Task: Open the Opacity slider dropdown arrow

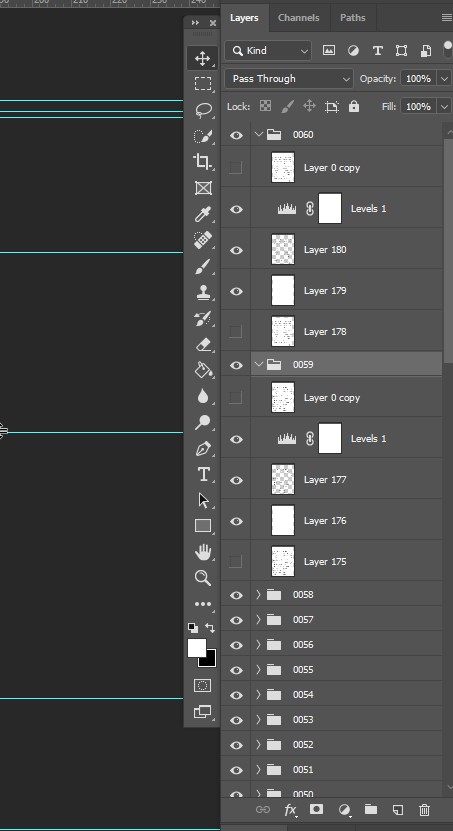Action: click(x=444, y=78)
